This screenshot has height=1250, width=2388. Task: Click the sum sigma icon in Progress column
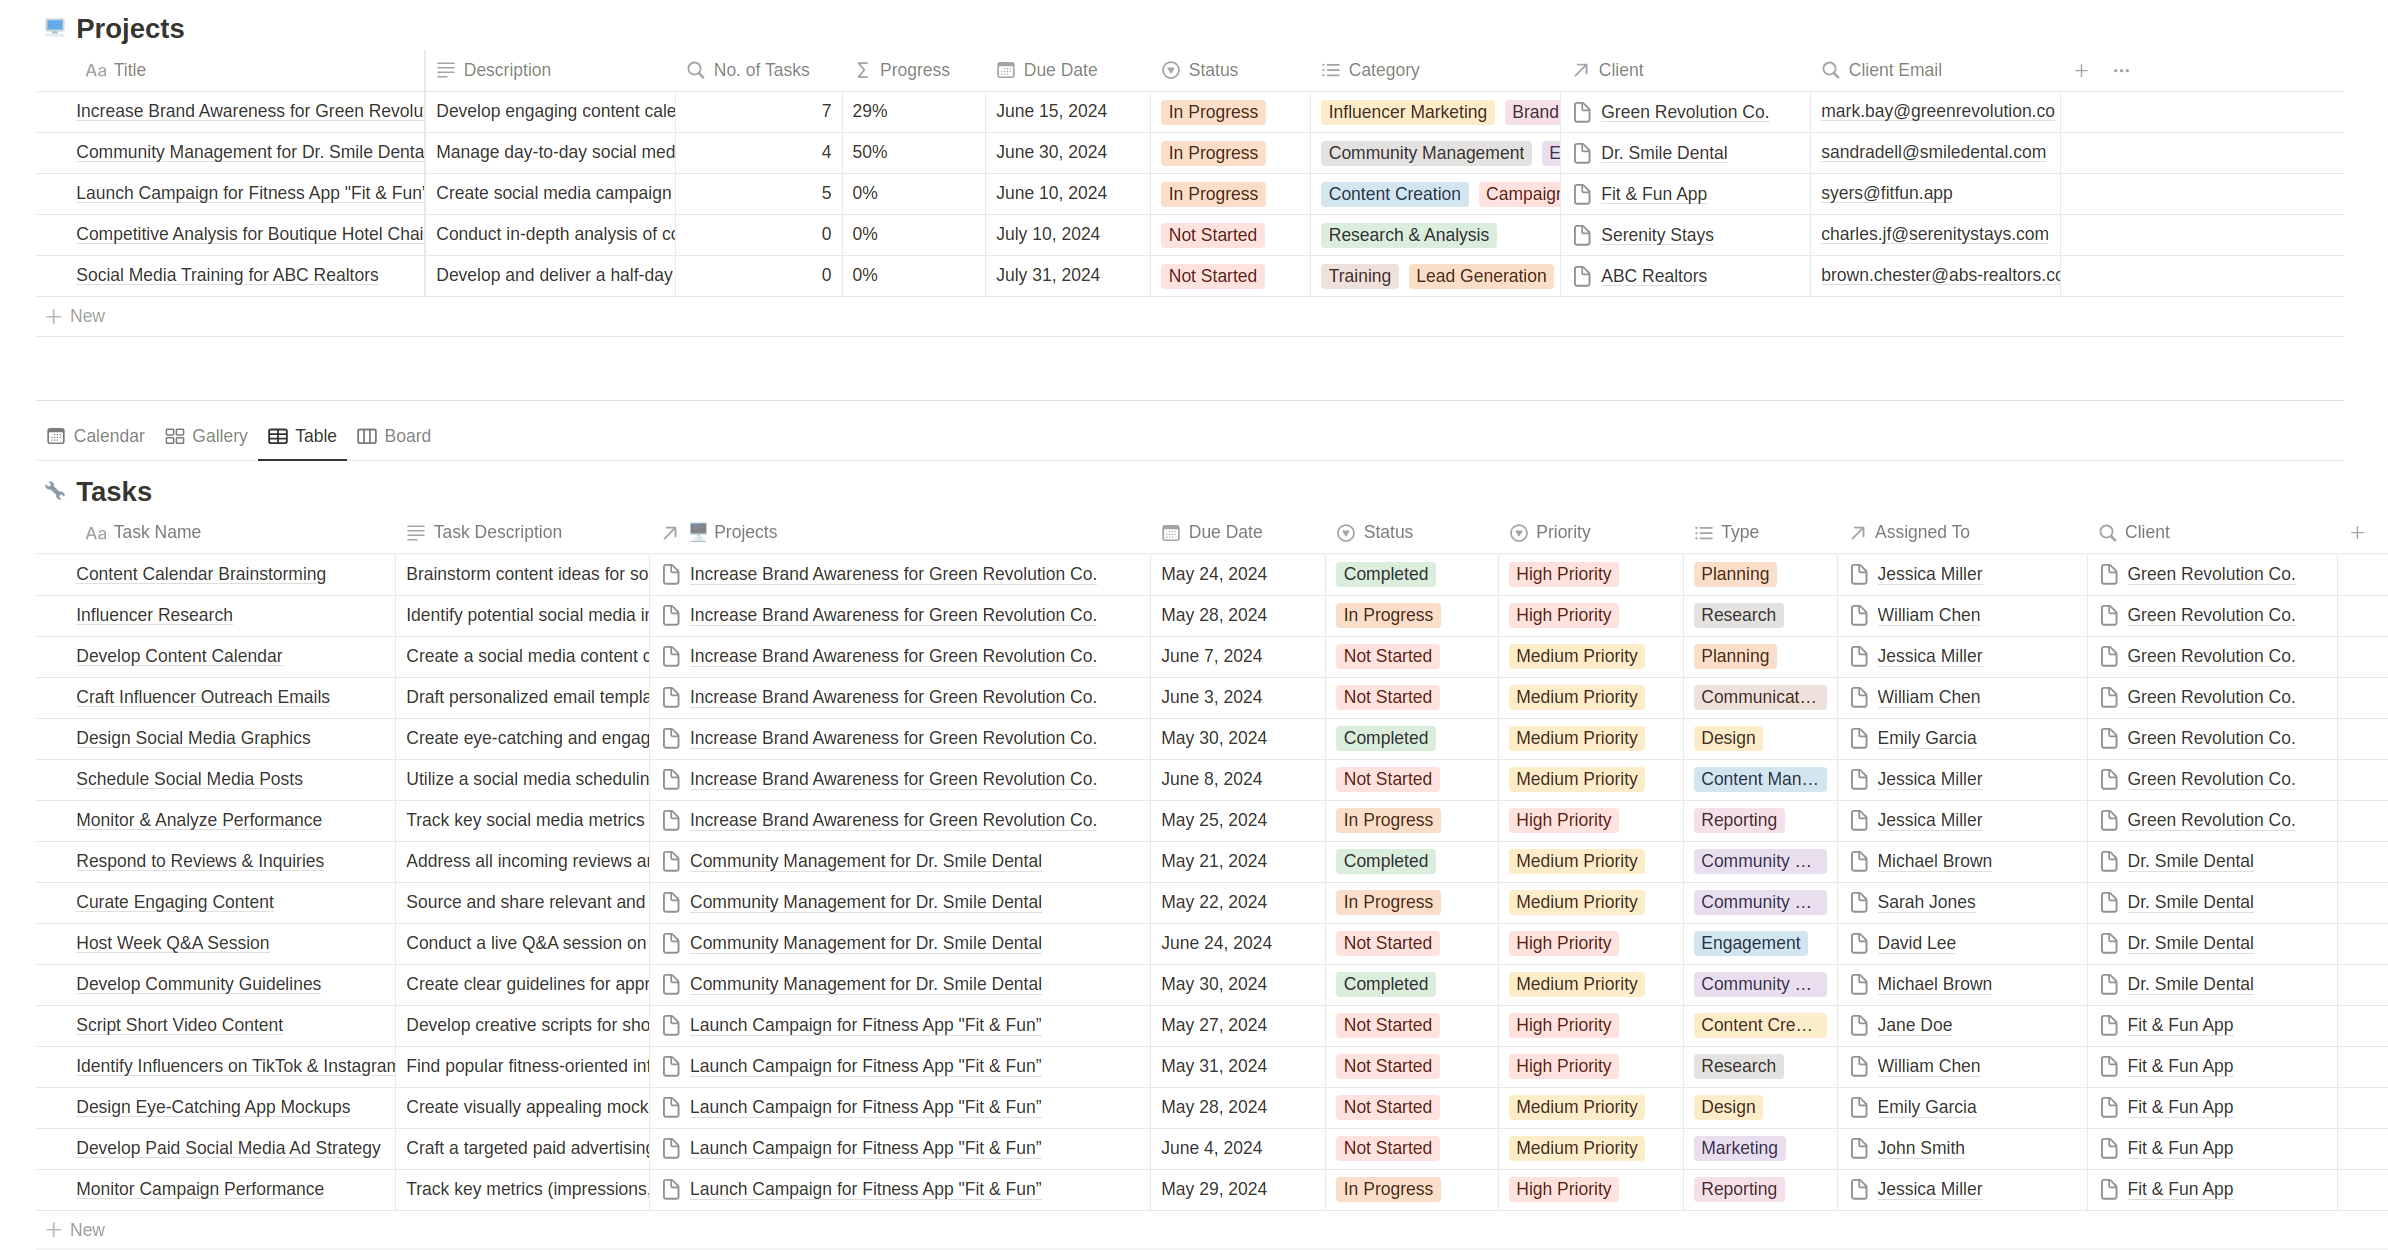click(859, 70)
